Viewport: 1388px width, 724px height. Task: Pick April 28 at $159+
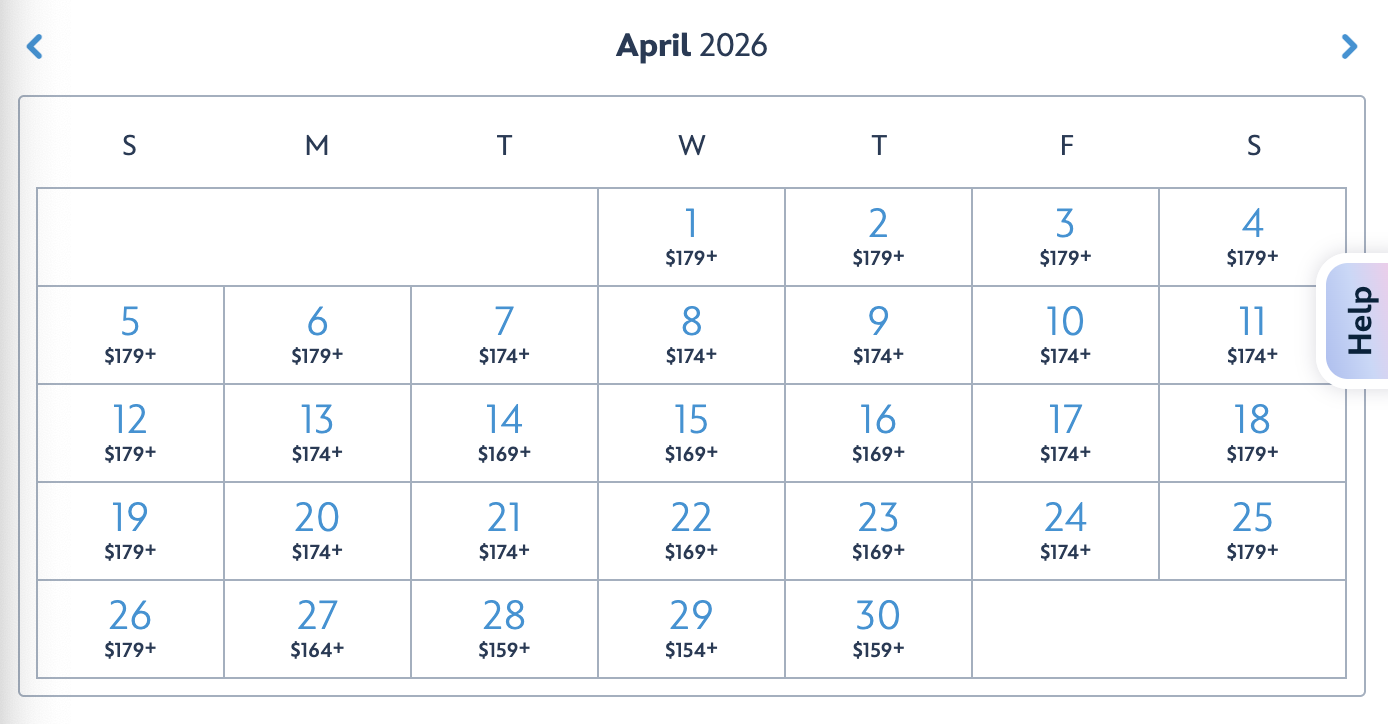[x=504, y=629]
